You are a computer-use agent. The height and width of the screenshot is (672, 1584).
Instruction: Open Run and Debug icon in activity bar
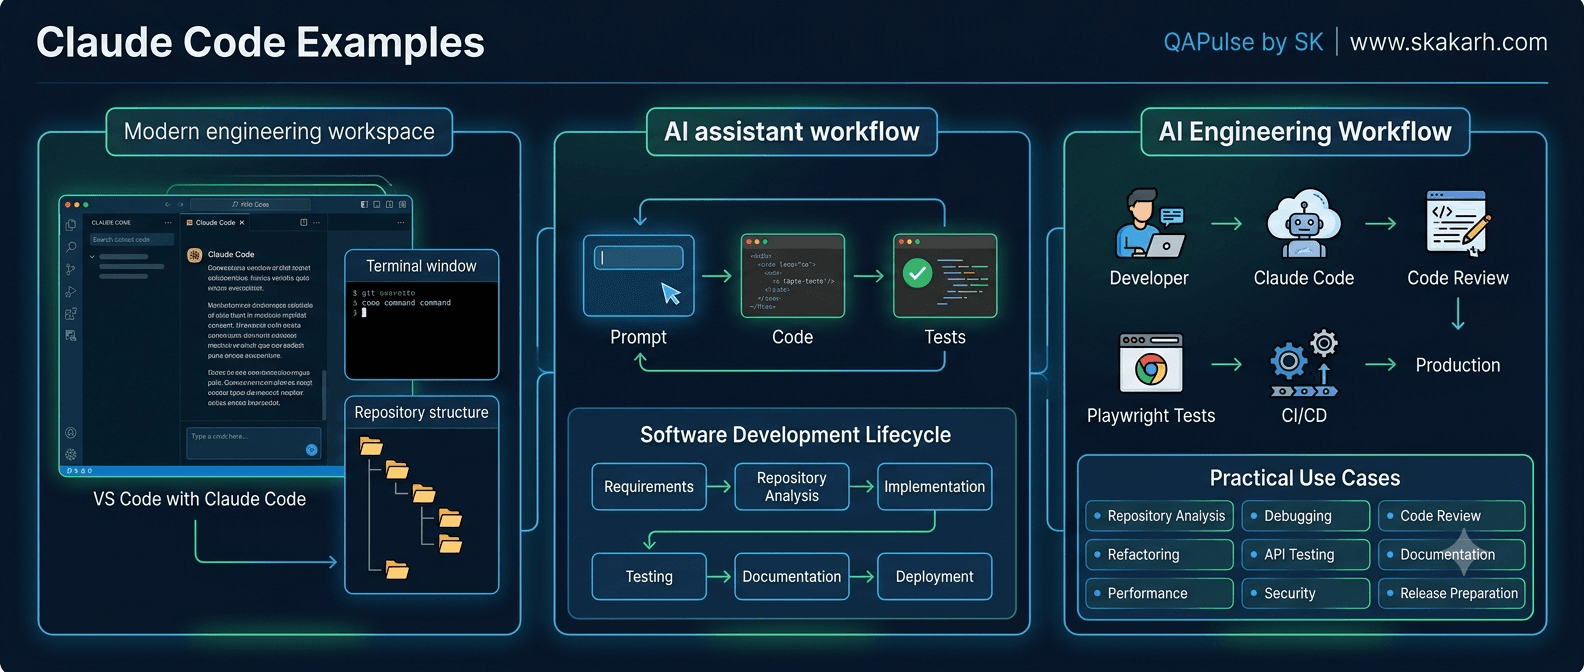point(71,292)
